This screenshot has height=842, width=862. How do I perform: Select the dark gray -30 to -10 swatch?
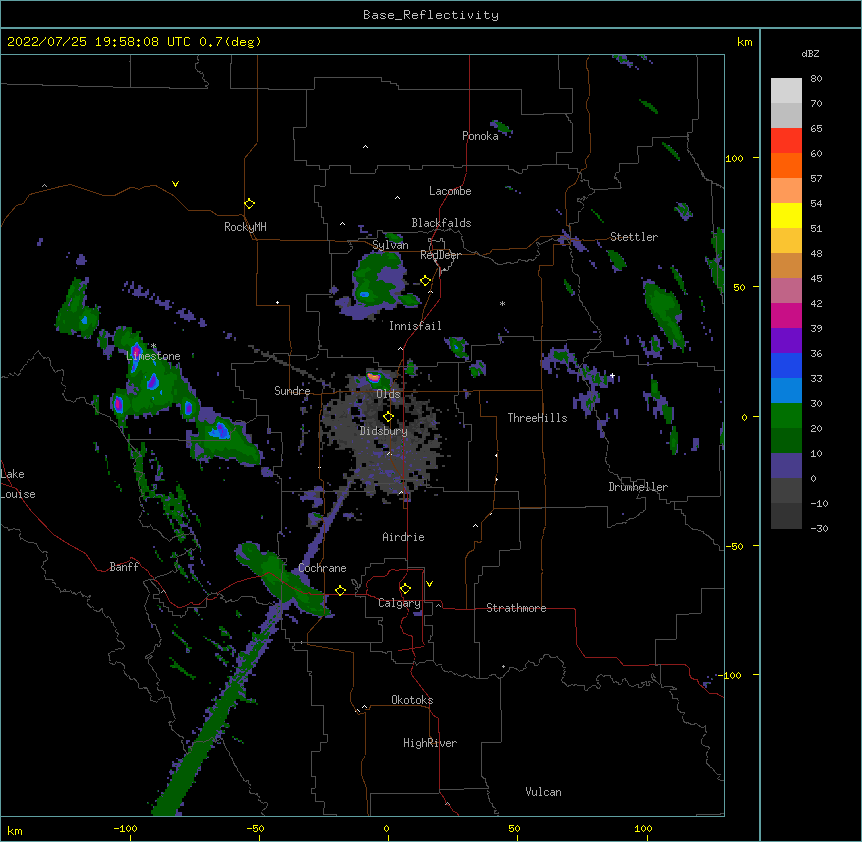(x=786, y=516)
